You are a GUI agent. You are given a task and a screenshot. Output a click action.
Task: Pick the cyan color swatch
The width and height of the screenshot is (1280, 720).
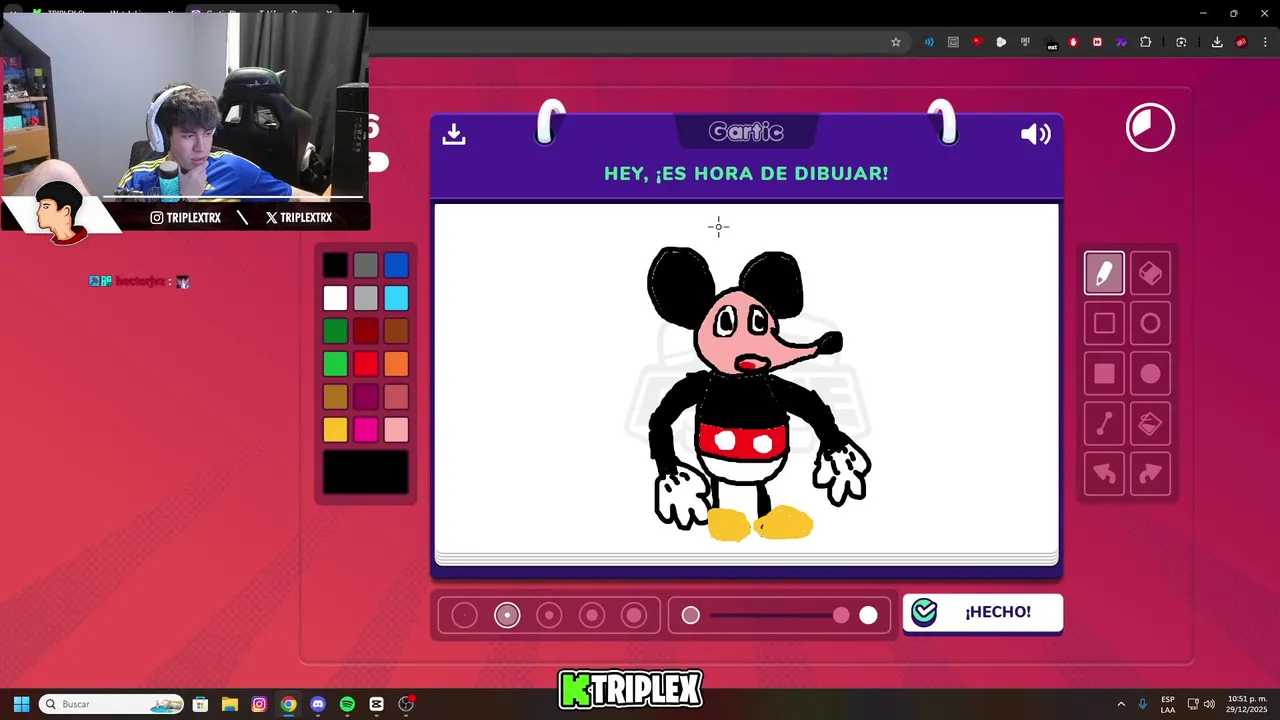pos(396,298)
